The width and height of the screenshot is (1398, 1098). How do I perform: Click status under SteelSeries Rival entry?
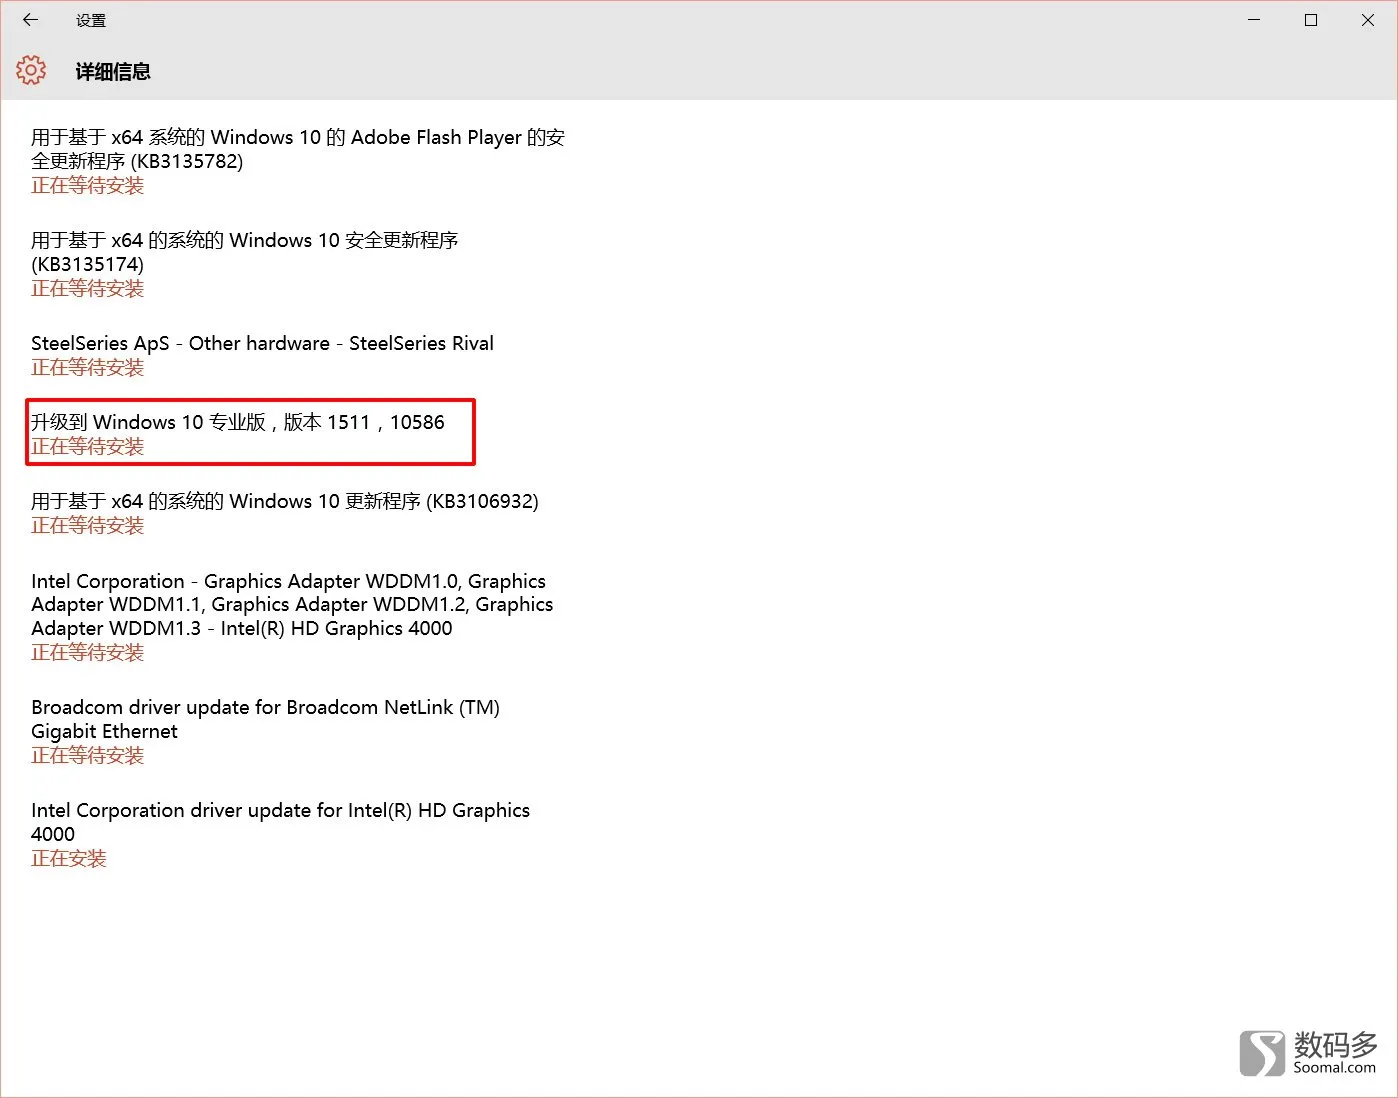tap(88, 368)
